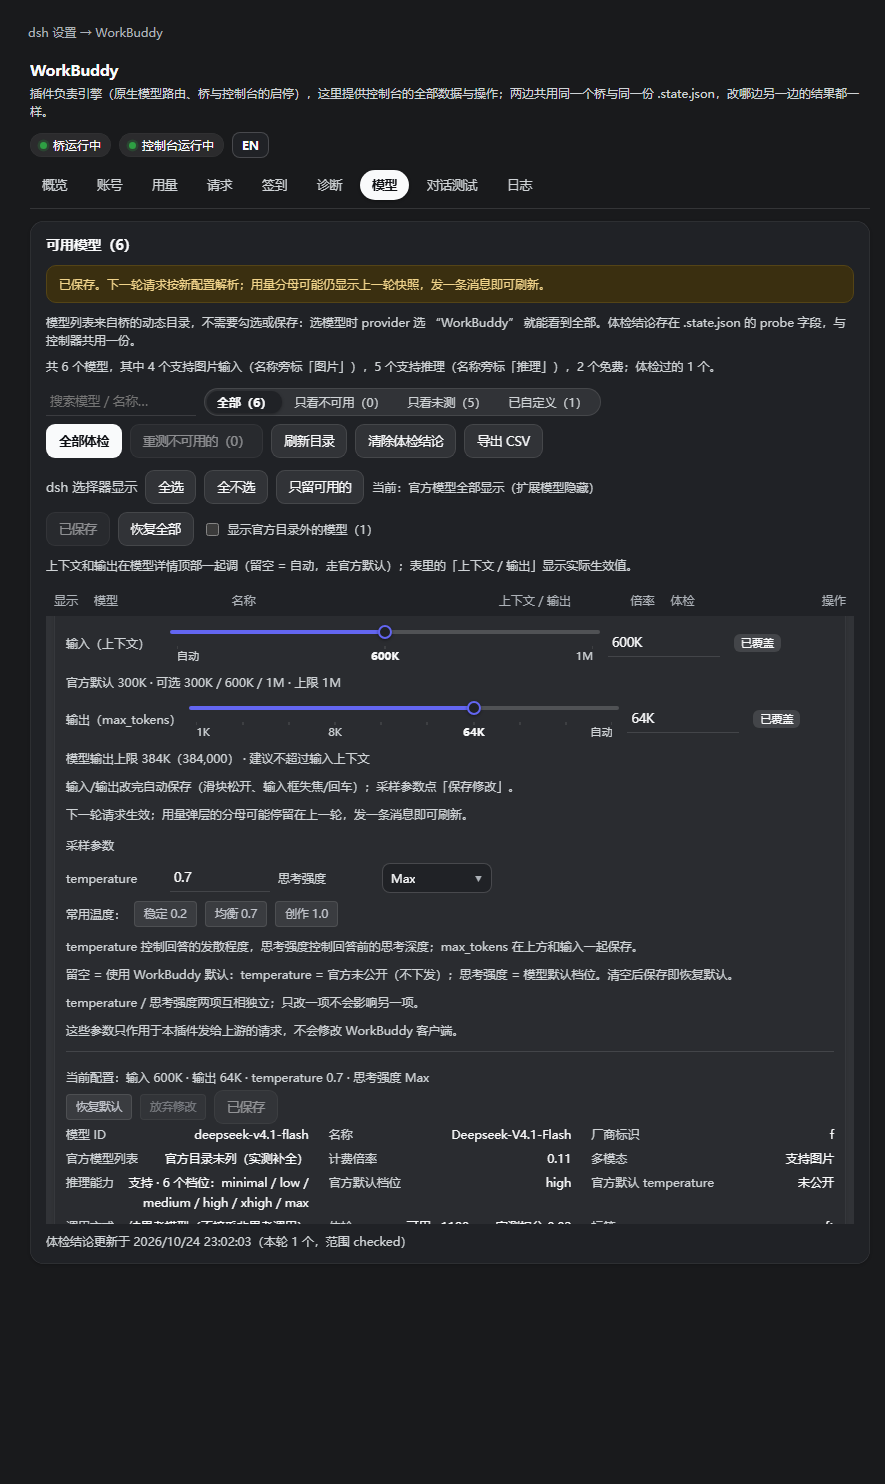Run 全部体检 on all models
The width and height of the screenshot is (885, 1484).
tap(84, 441)
